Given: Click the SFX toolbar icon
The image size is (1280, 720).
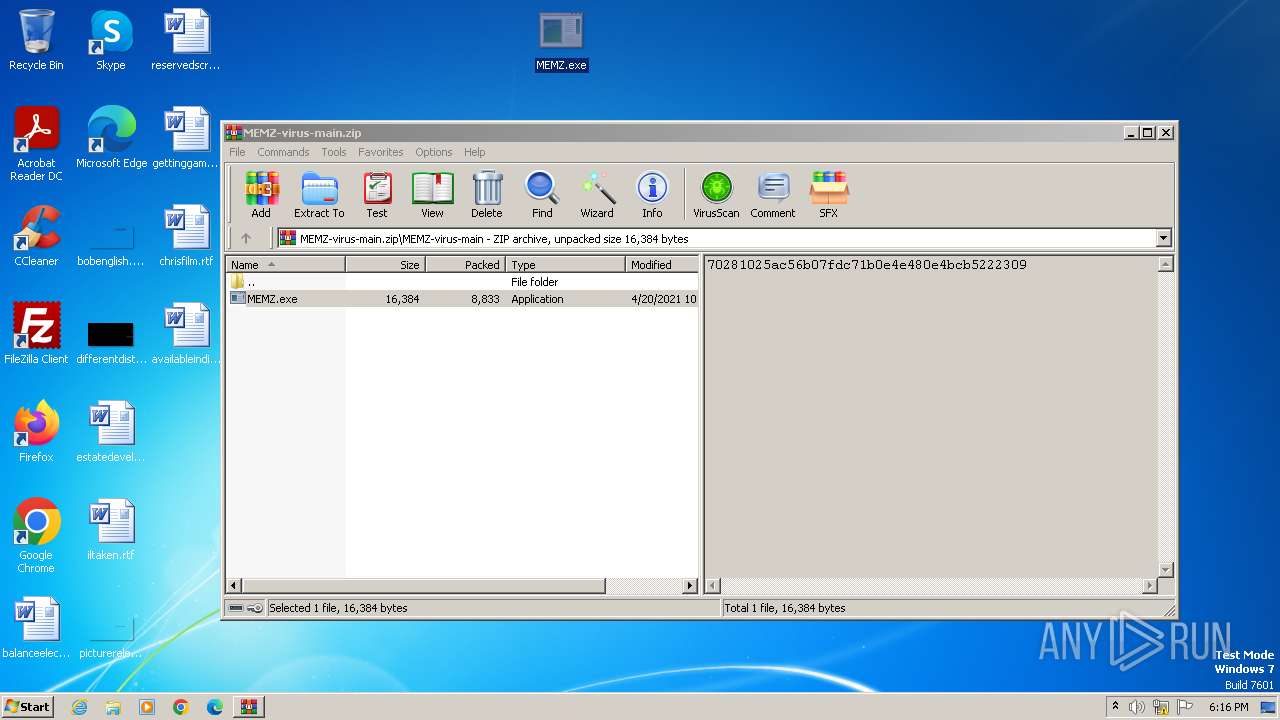Looking at the screenshot, I should click(829, 194).
